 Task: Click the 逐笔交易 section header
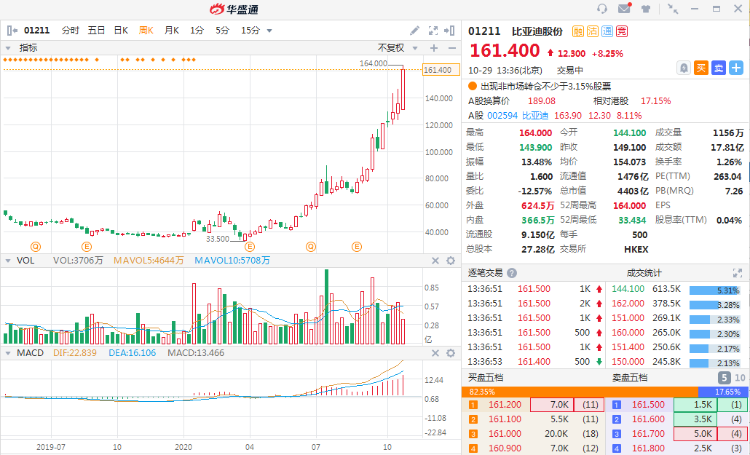[485, 273]
